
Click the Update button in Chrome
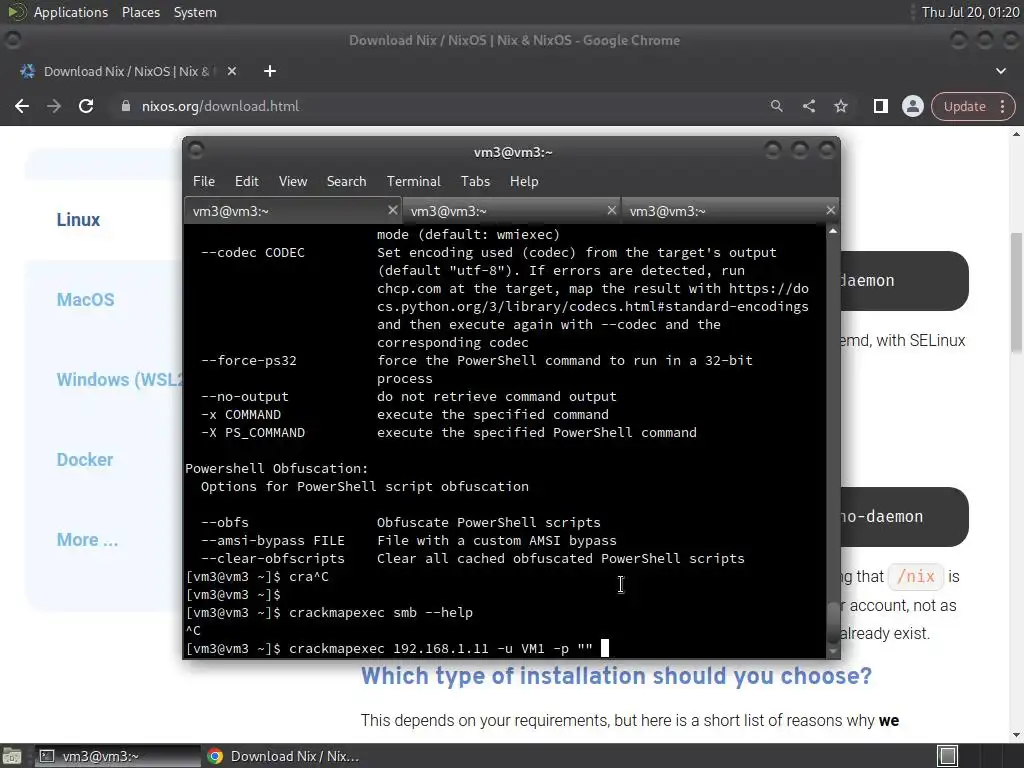pyautogui.click(x=964, y=106)
